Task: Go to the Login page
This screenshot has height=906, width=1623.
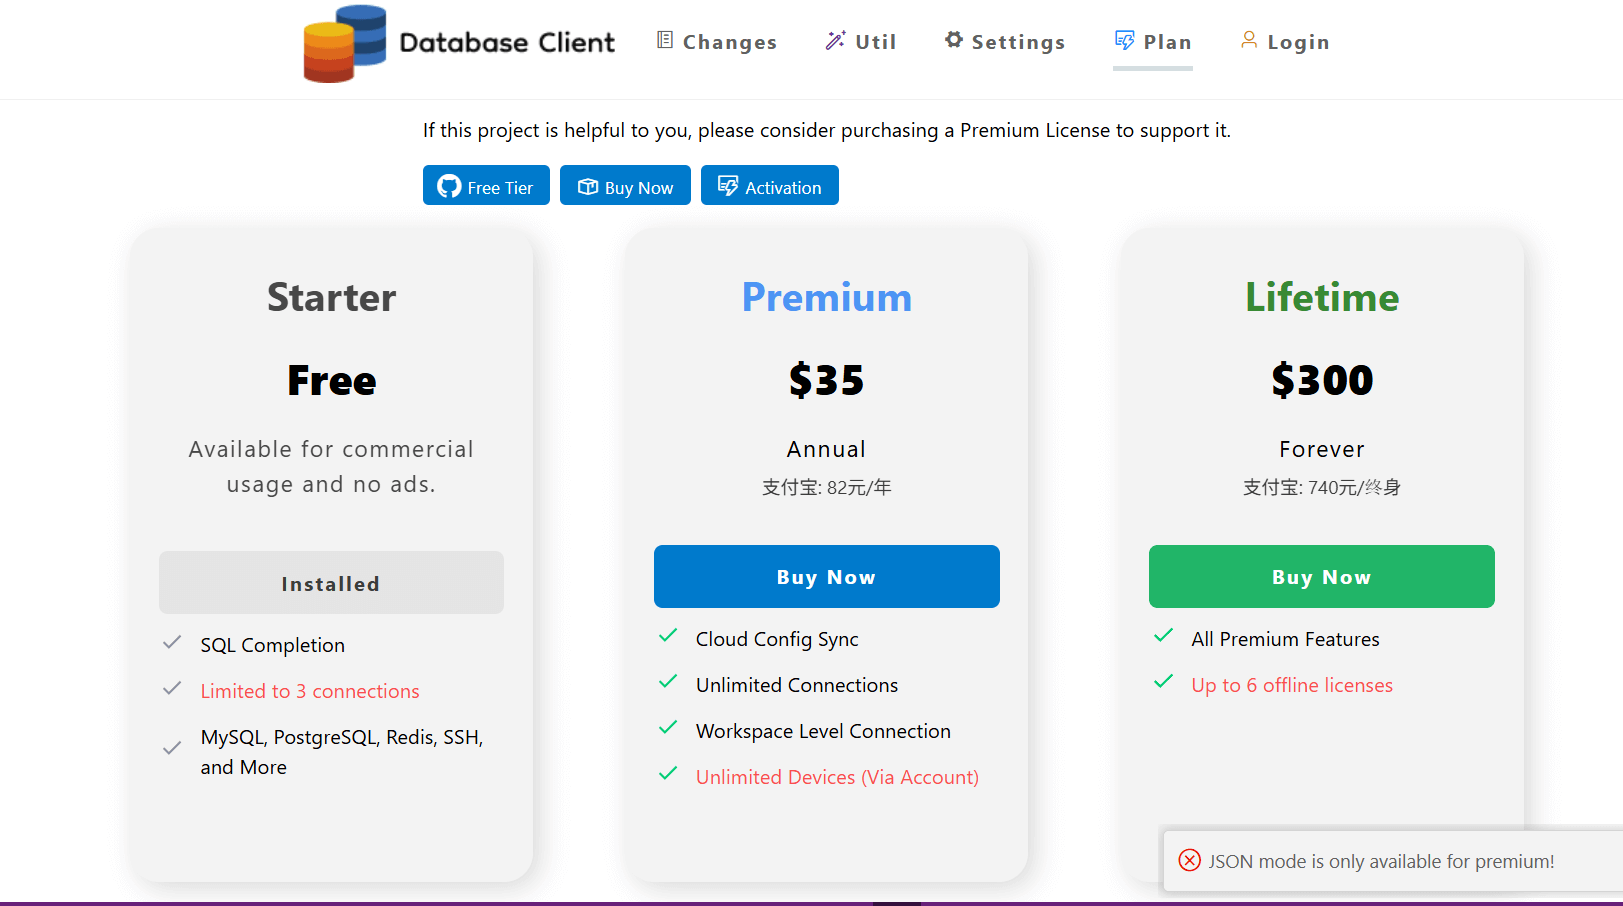Action: coord(1298,42)
